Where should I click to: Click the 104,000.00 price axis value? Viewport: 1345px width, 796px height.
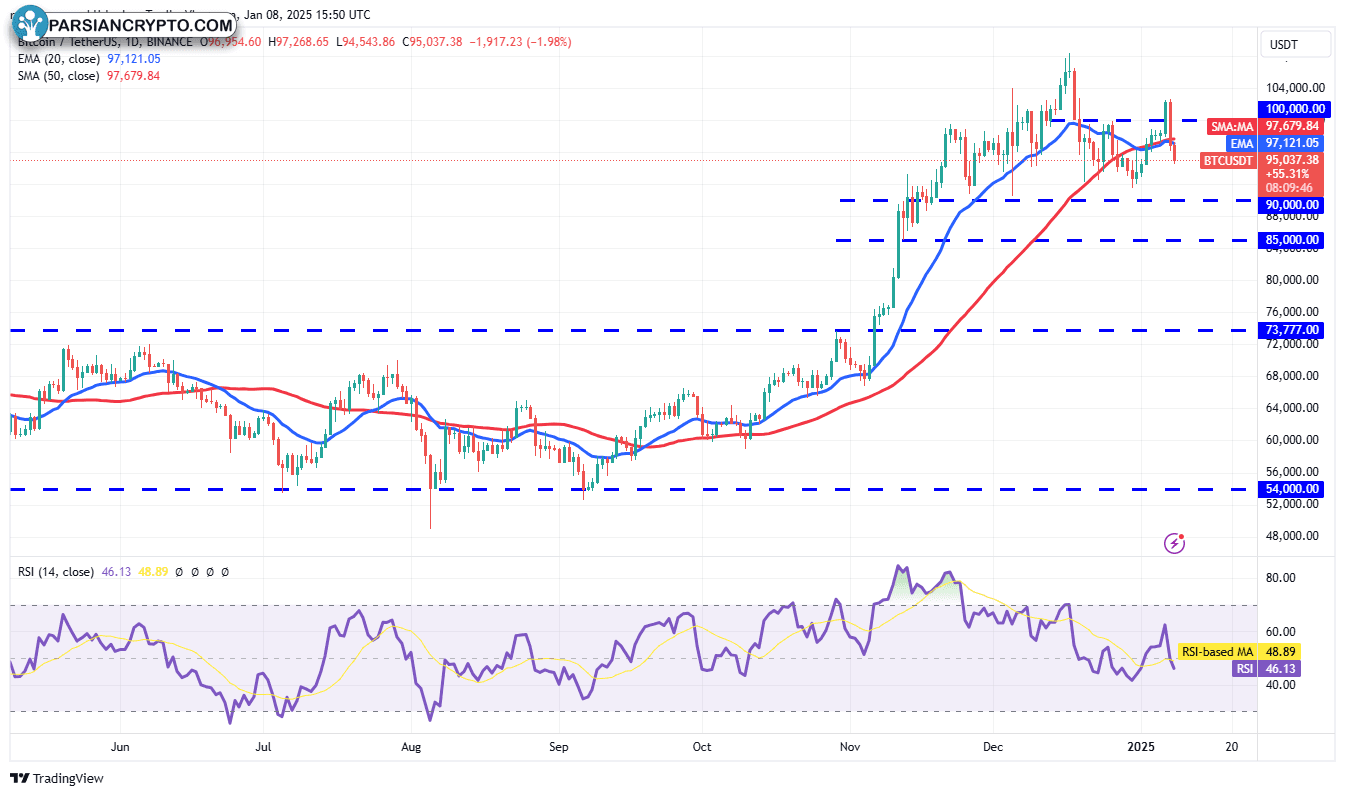(1297, 88)
